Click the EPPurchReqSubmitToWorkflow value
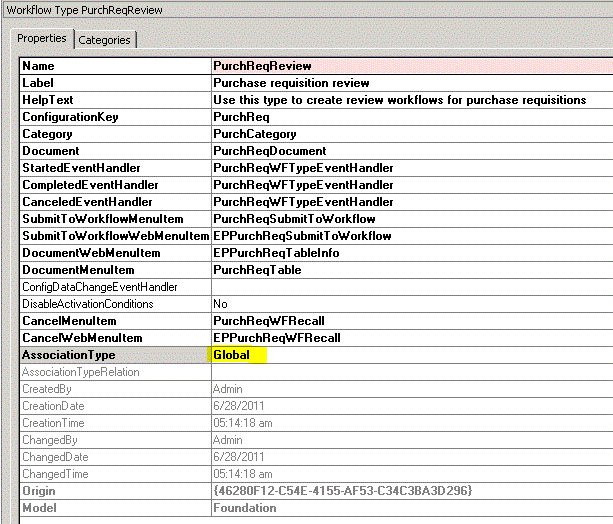The height and width of the screenshot is (524, 613). click(x=302, y=236)
